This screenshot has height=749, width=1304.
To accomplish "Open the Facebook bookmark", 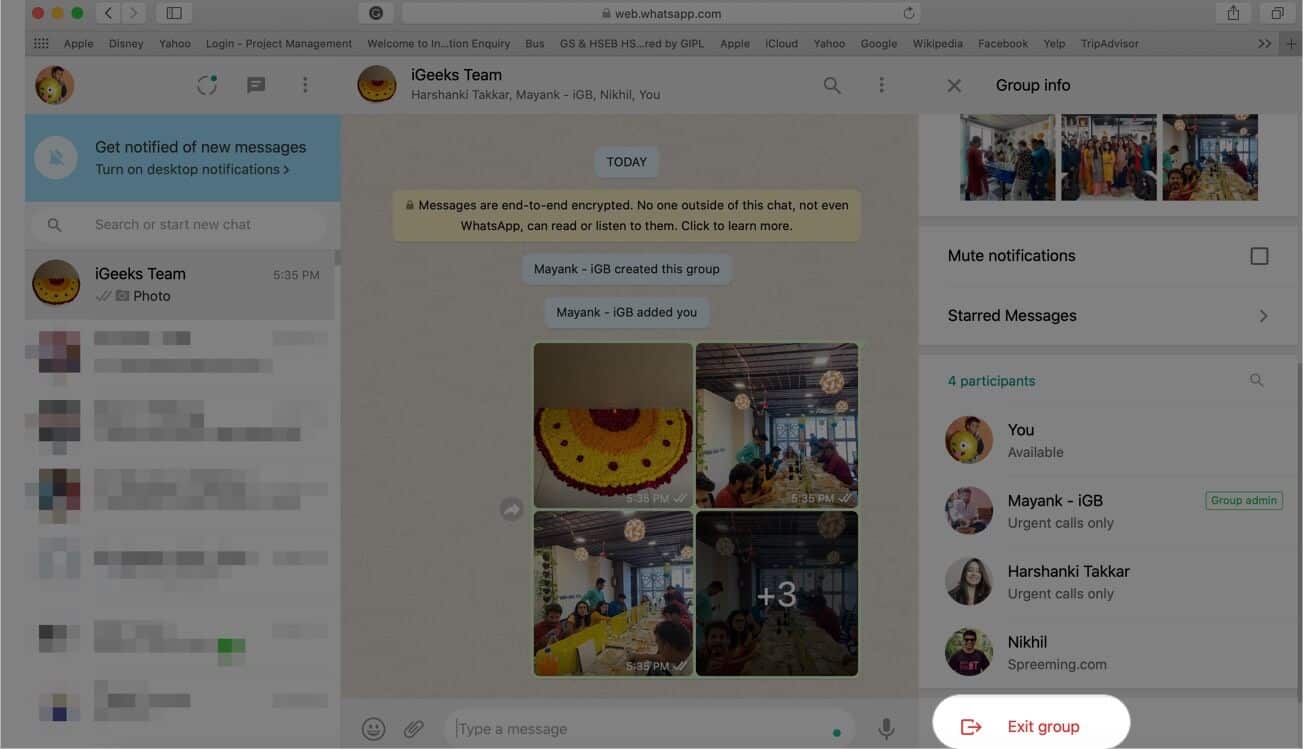I will point(1003,44).
